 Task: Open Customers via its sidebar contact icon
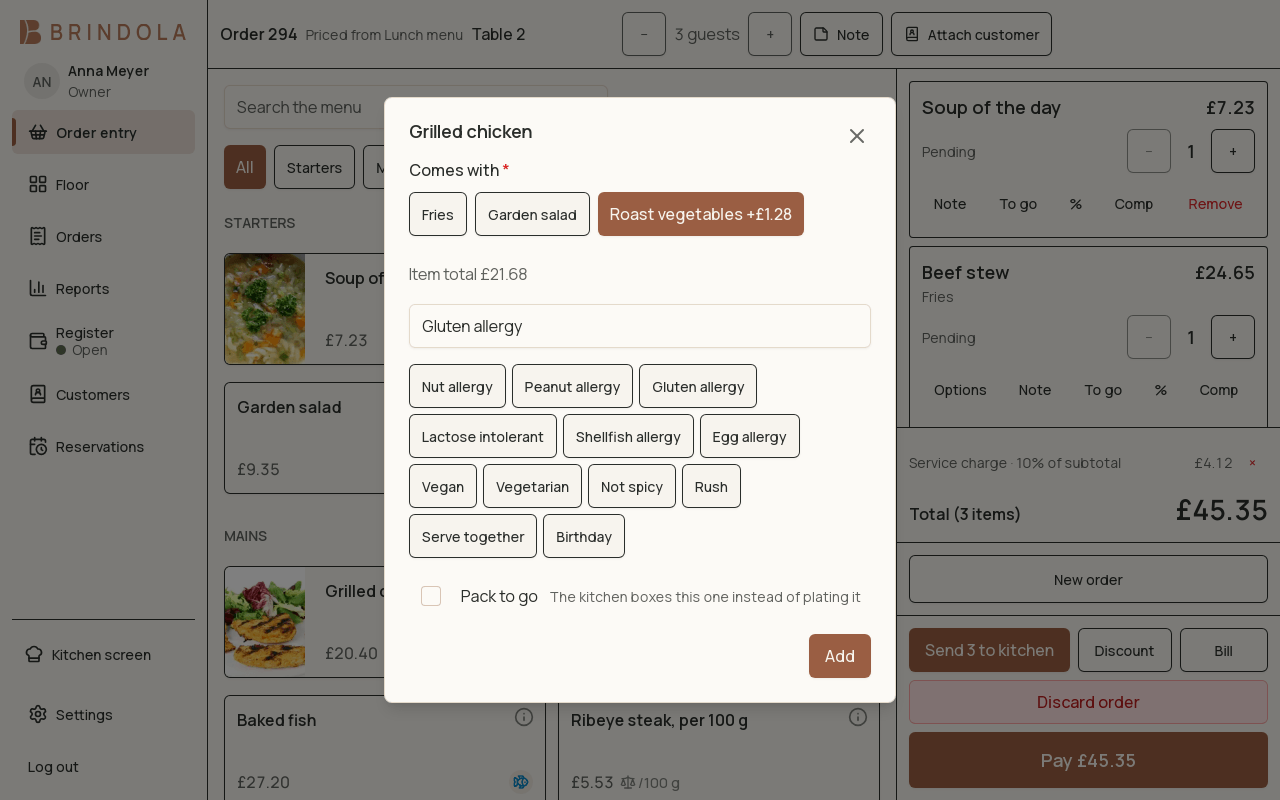[x=38, y=394]
